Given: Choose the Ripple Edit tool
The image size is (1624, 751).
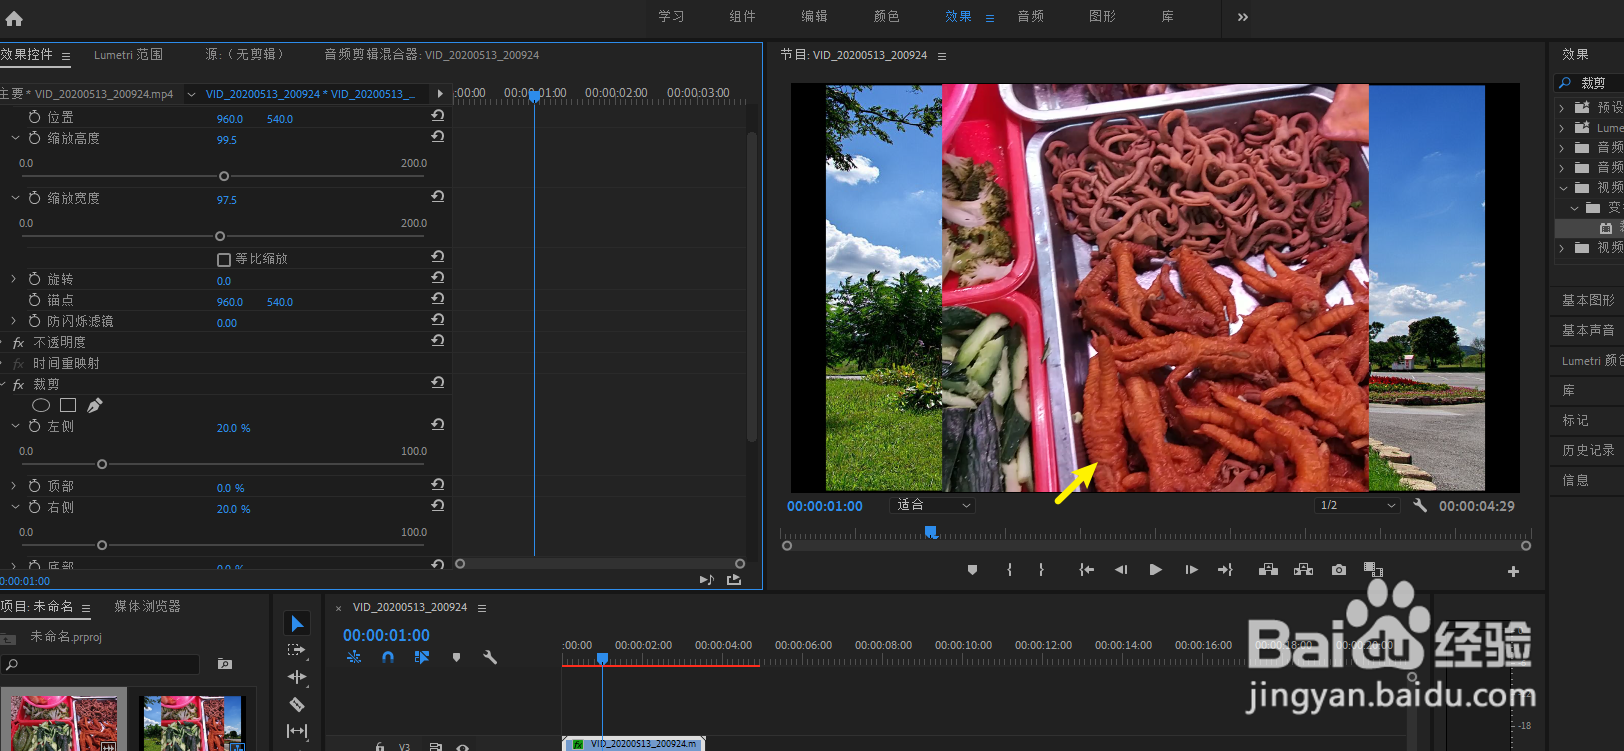Looking at the screenshot, I should [297, 677].
